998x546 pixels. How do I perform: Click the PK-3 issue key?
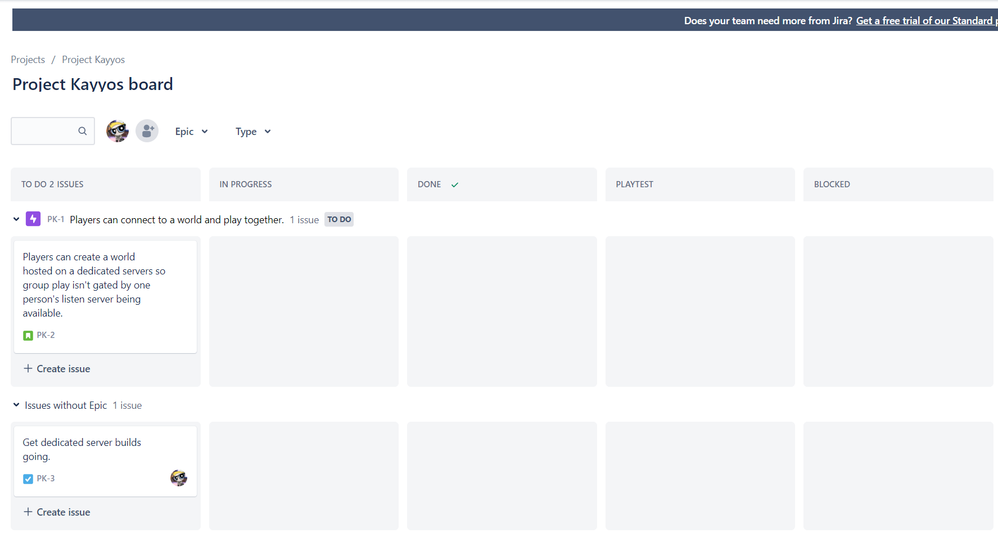[x=45, y=479]
